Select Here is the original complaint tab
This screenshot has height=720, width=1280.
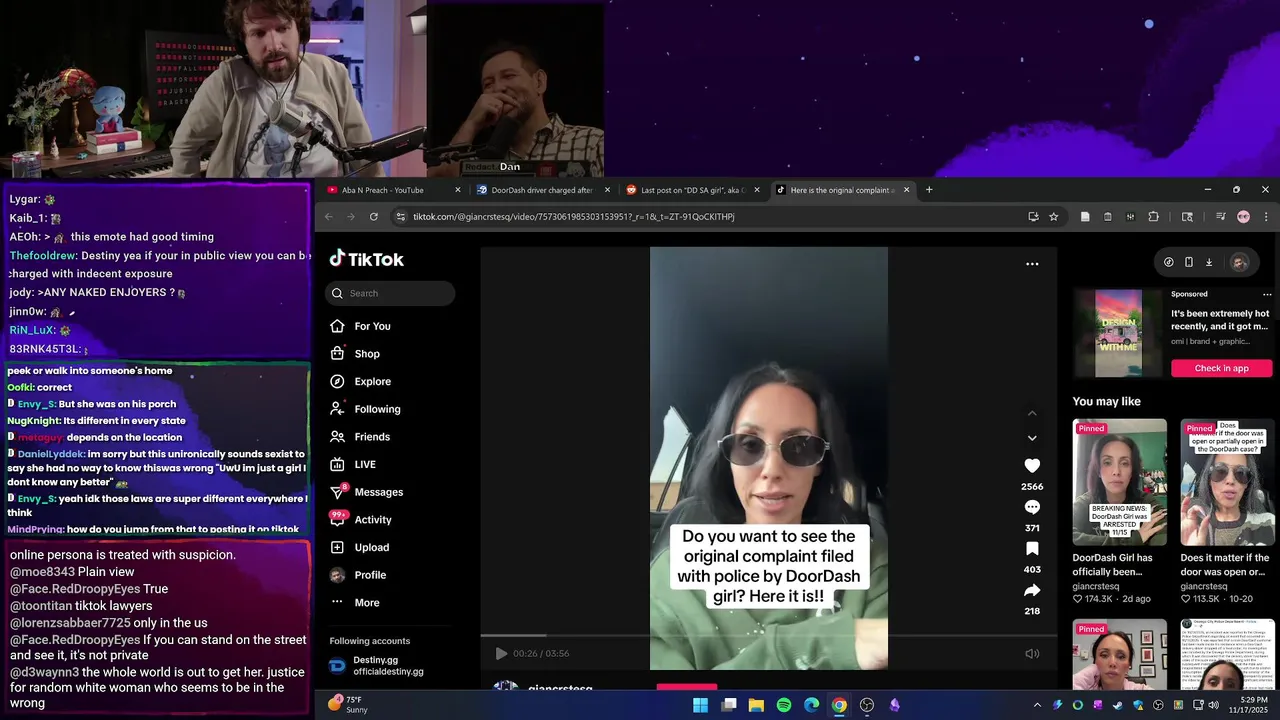click(x=842, y=190)
